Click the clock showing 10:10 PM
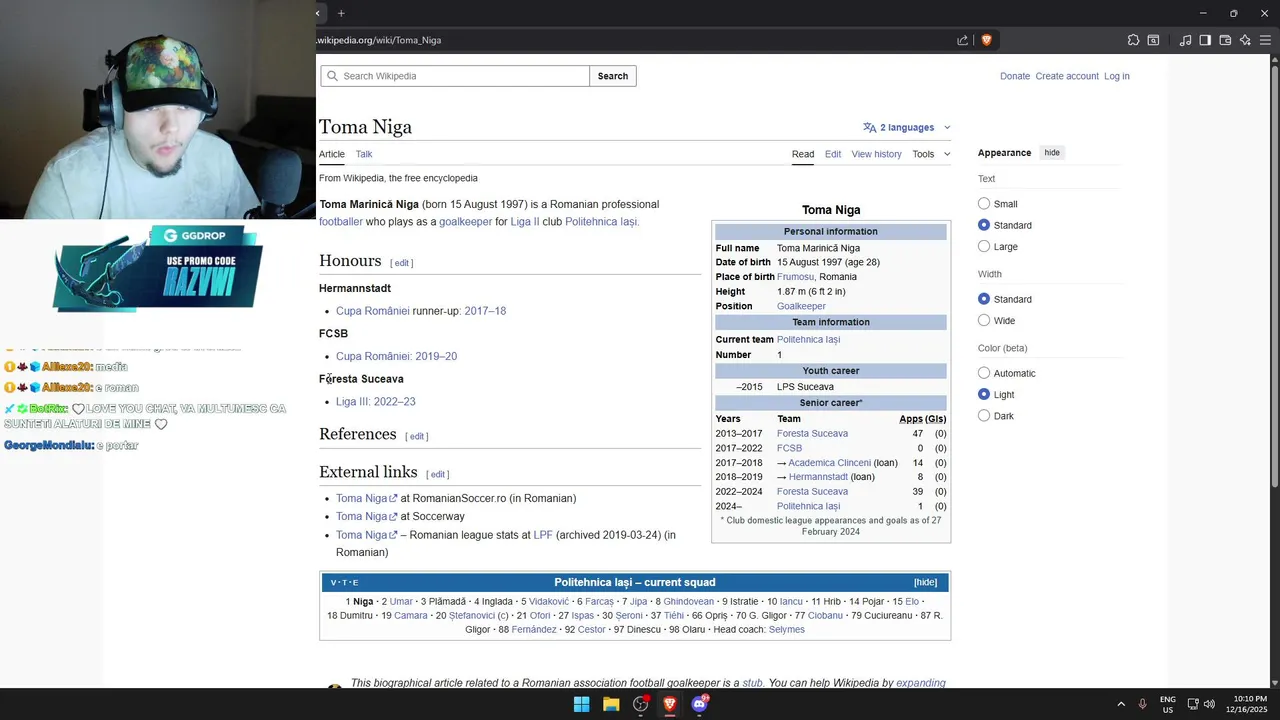The height and width of the screenshot is (720, 1280). click(x=1250, y=698)
